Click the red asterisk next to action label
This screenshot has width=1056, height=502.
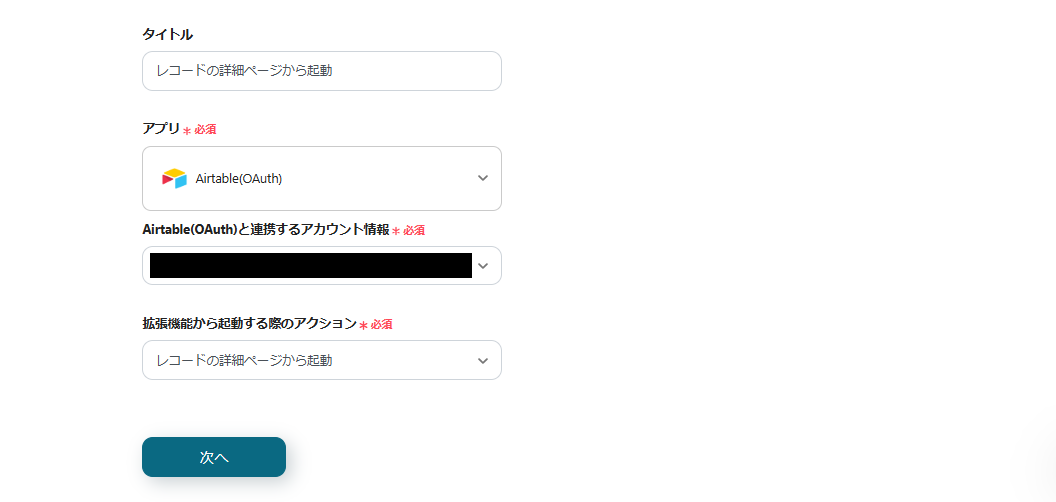[363, 325]
